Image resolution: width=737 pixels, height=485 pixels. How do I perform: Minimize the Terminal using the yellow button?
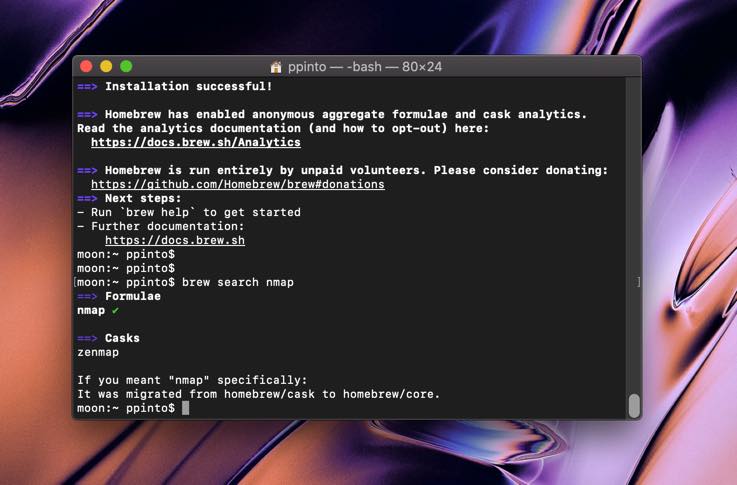[x=106, y=66]
